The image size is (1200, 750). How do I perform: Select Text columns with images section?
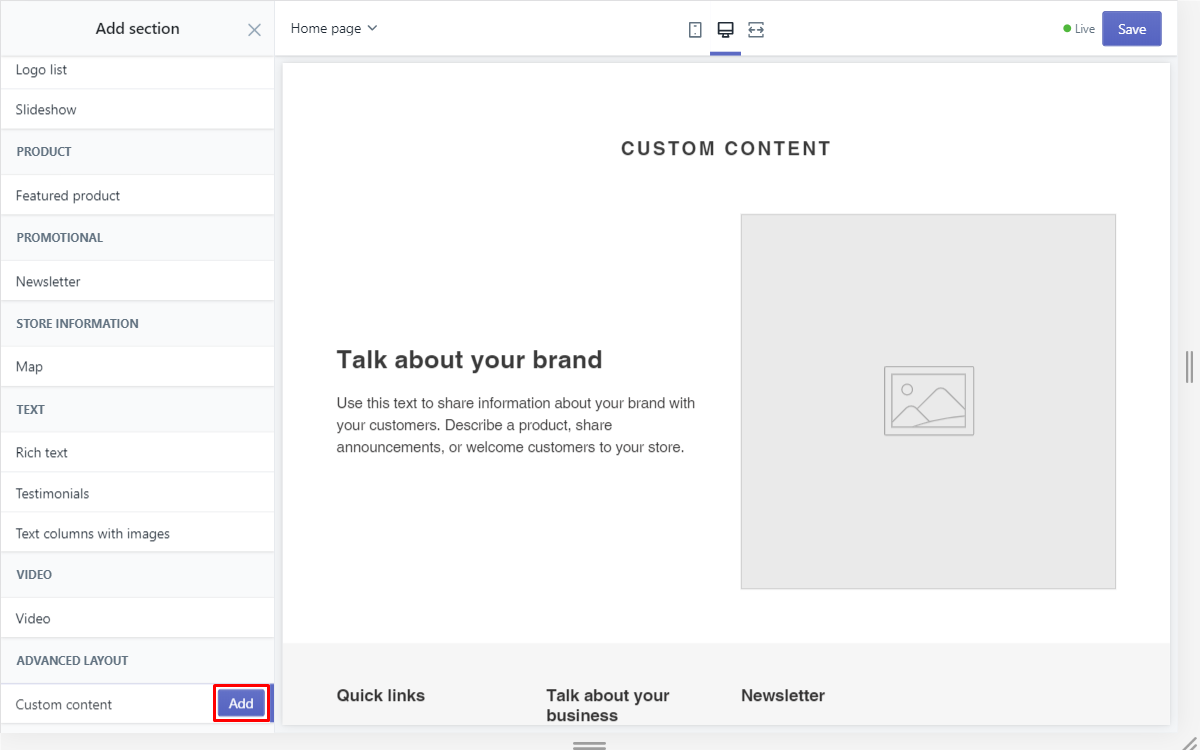137,534
